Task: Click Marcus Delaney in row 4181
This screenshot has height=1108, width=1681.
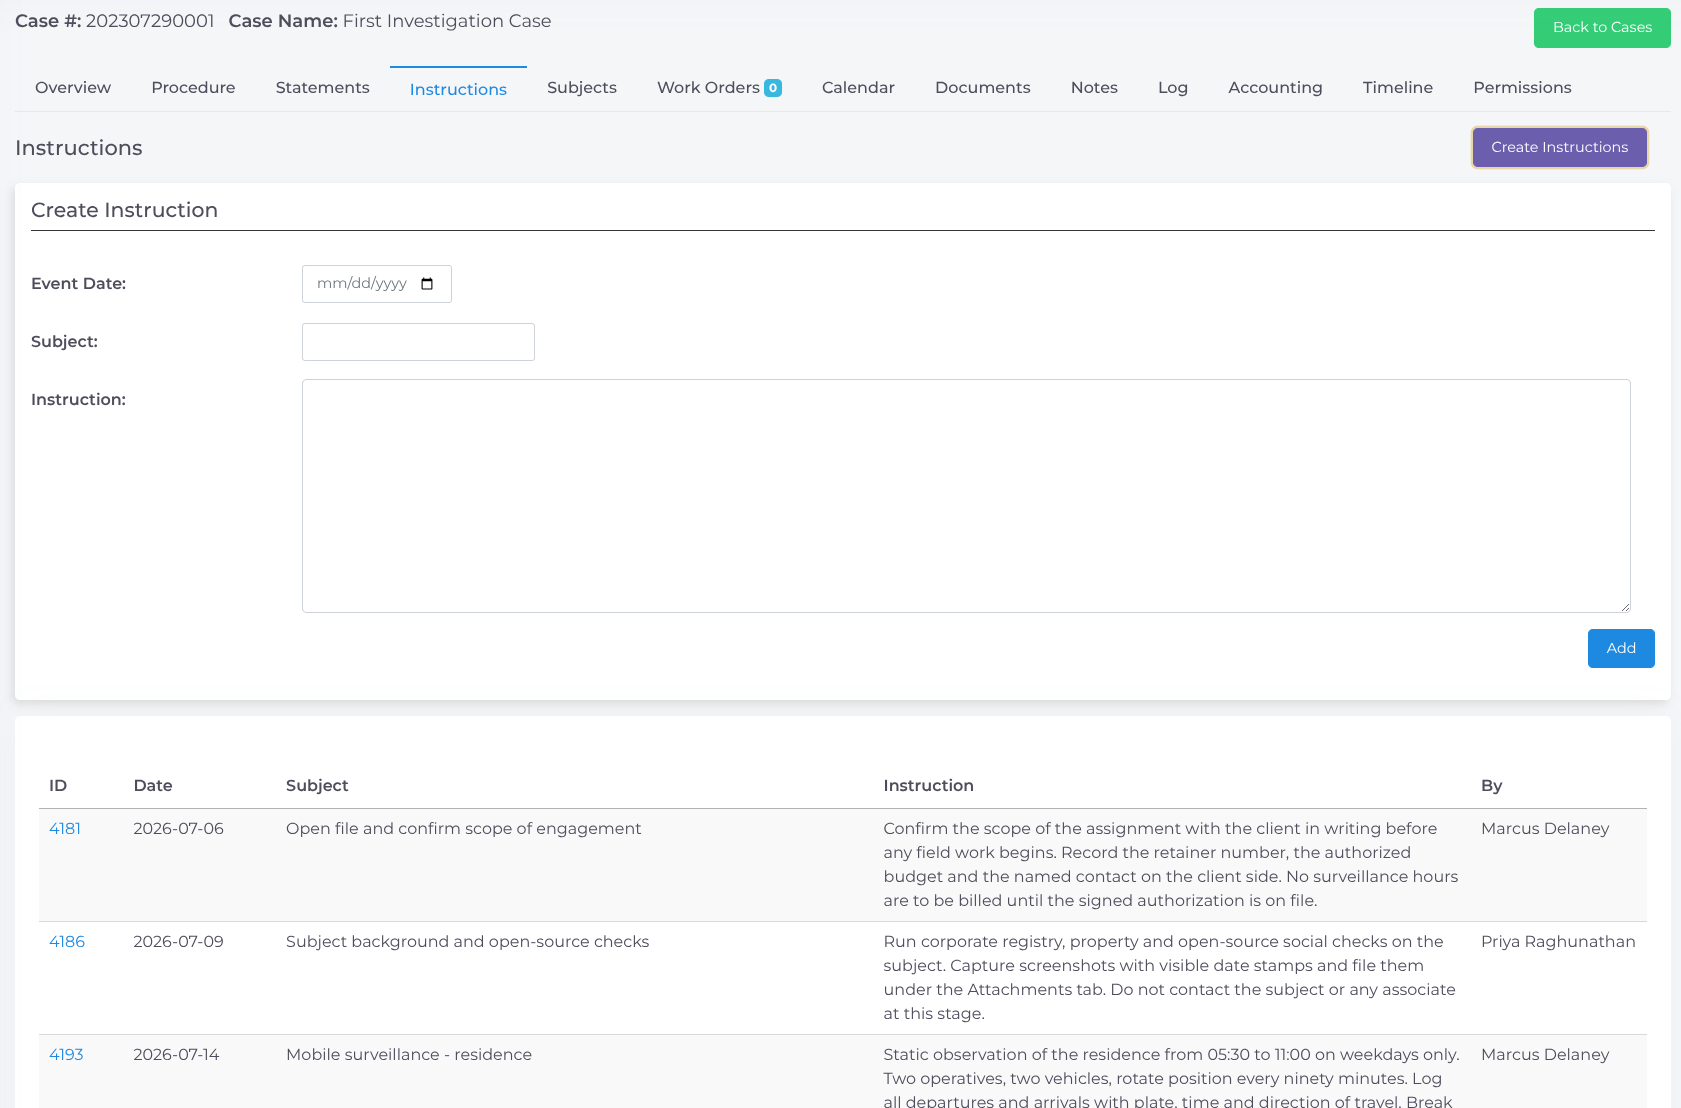Action: [x=1545, y=829]
